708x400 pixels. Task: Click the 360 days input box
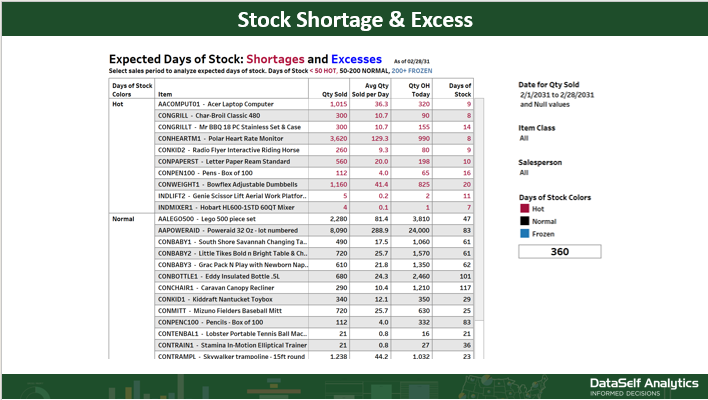[559, 252]
